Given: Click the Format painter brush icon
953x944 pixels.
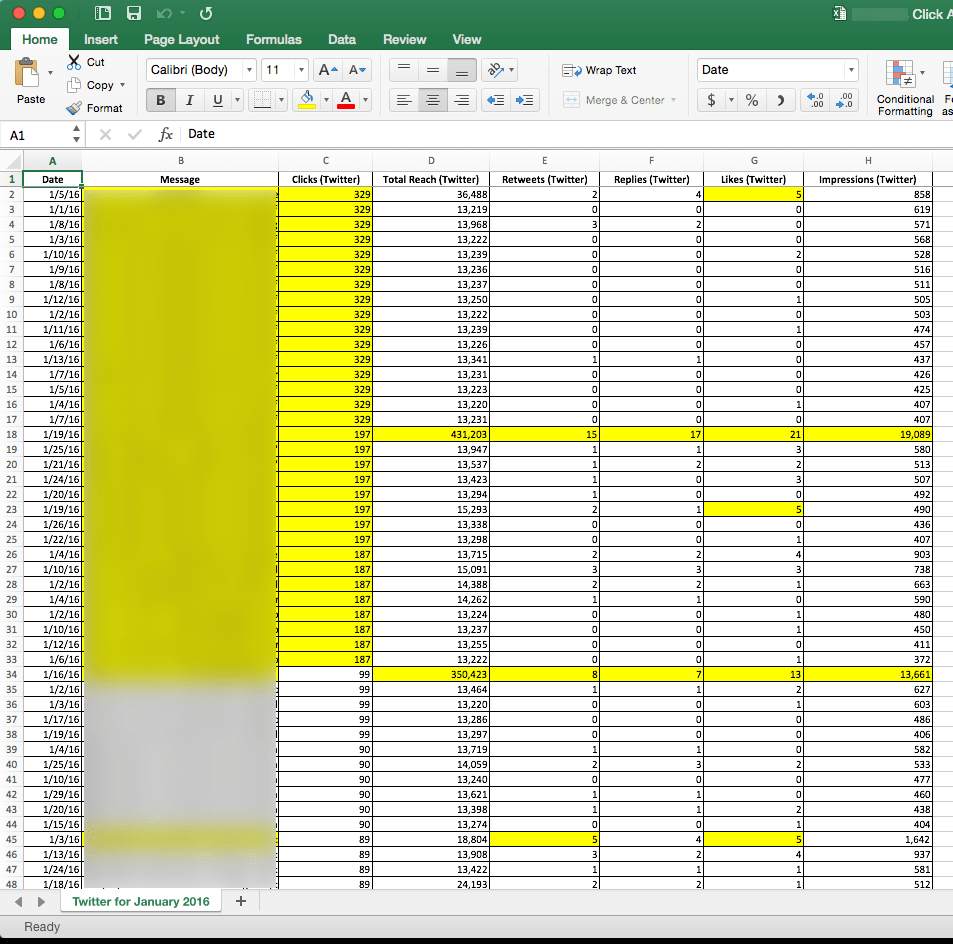Looking at the screenshot, I should (x=74, y=108).
